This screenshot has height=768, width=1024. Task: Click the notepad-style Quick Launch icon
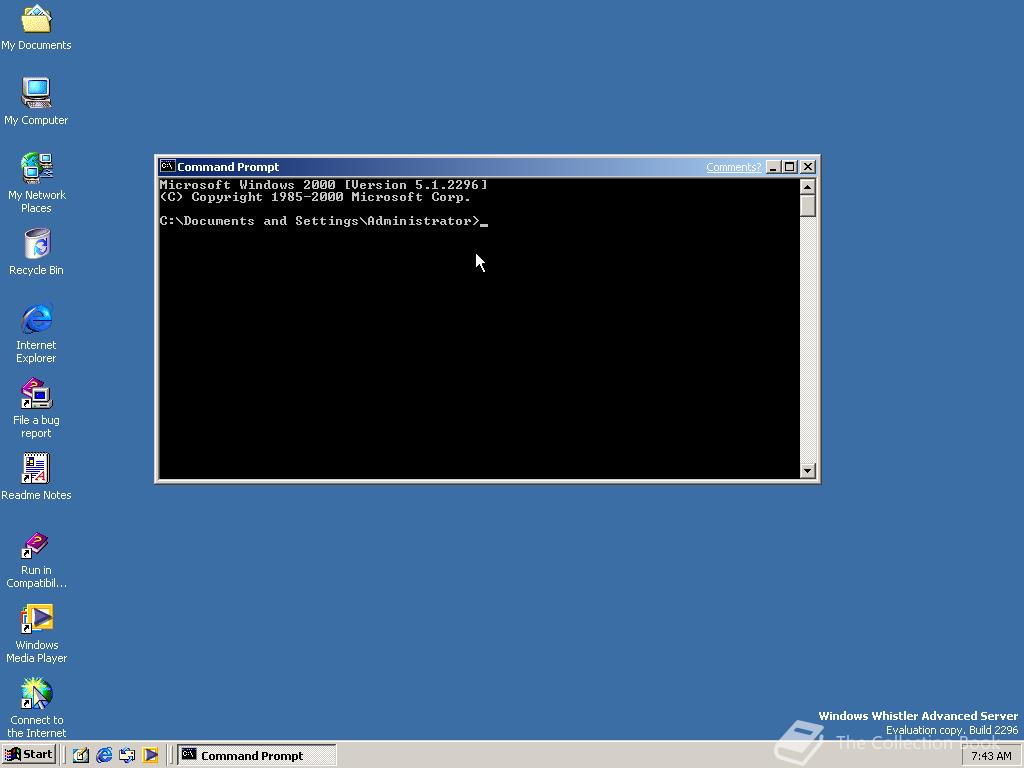(80, 755)
